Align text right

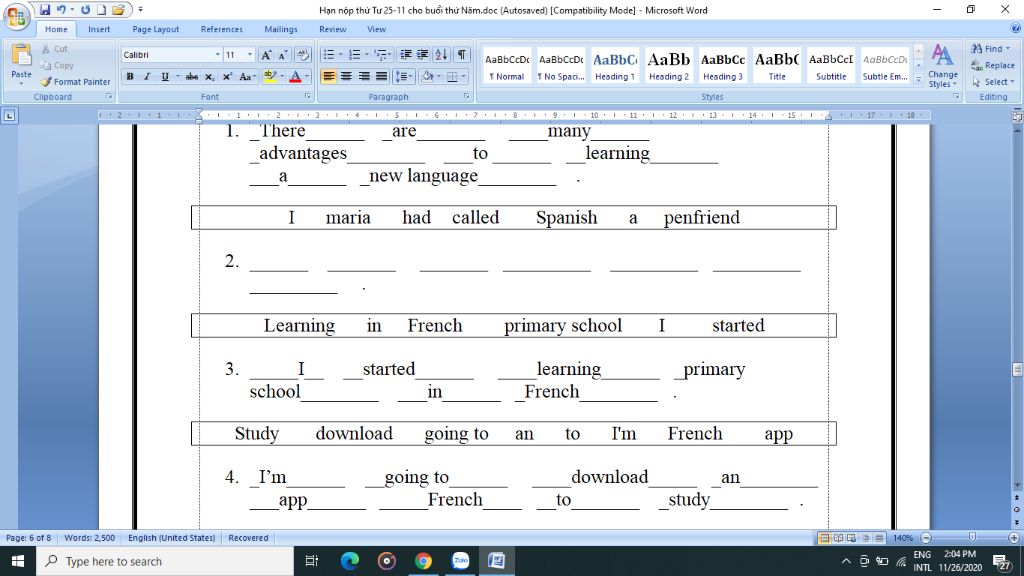tap(364, 76)
